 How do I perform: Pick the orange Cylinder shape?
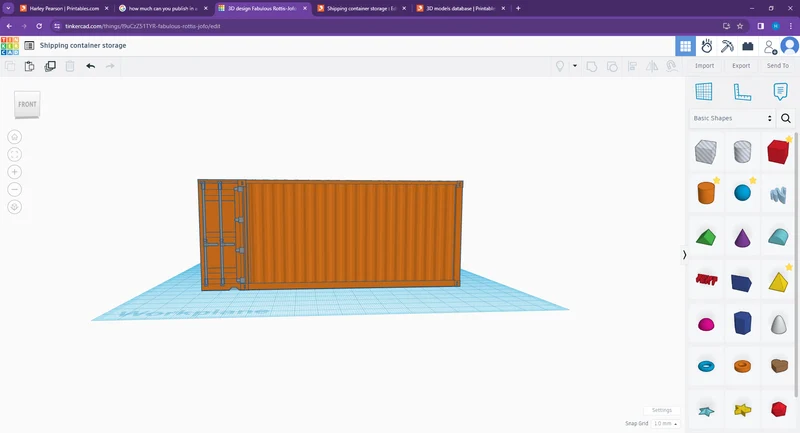coord(706,193)
